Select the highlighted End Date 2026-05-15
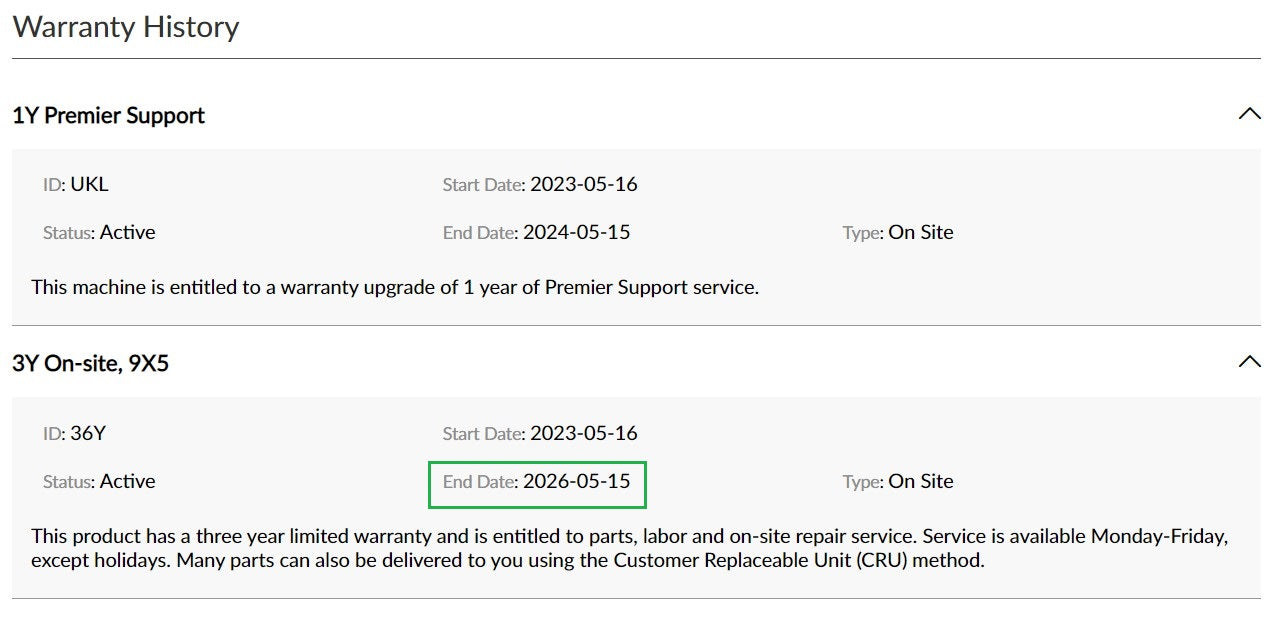 pyautogui.click(x=537, y=484)
